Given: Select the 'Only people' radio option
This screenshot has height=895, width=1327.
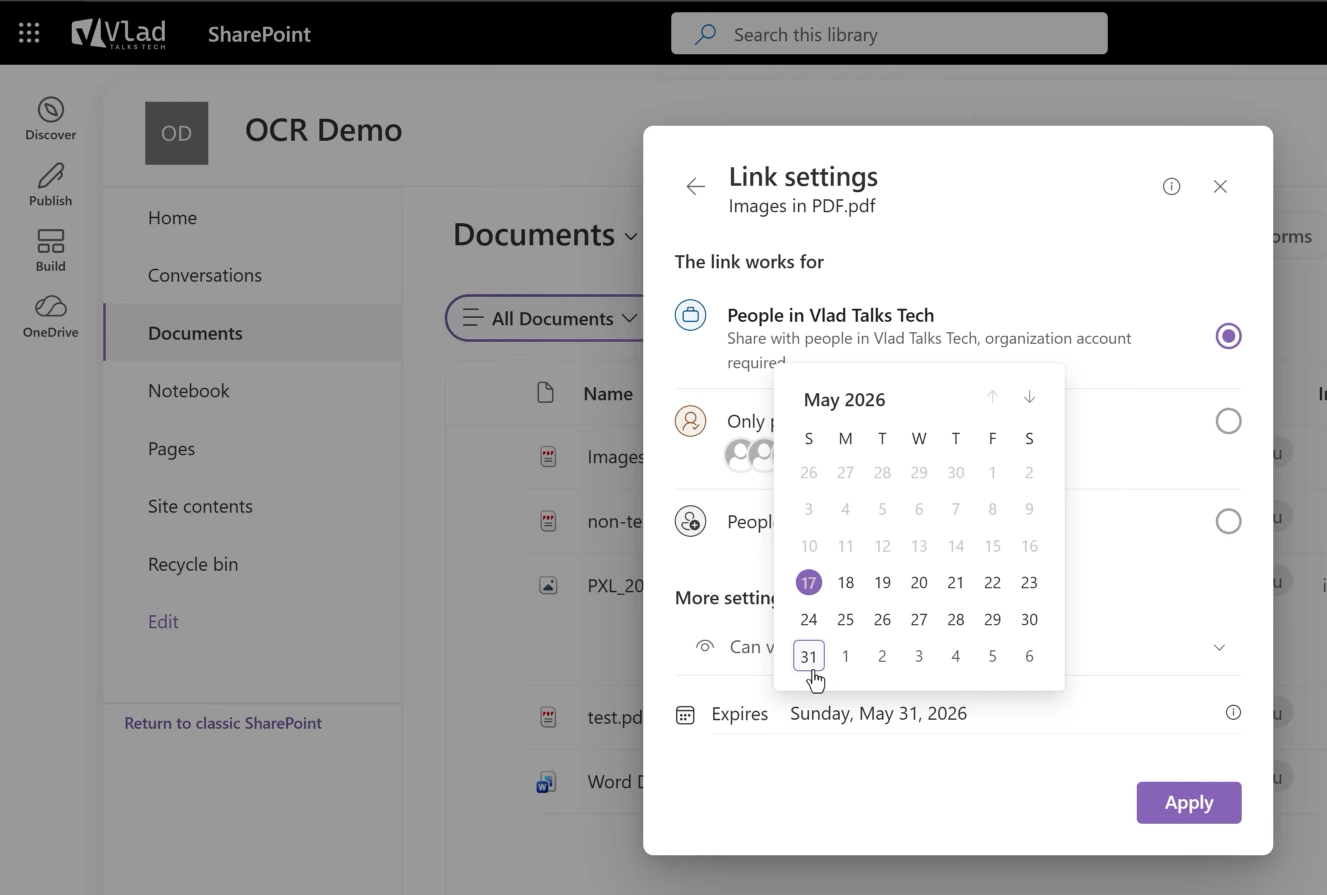Looking at the screenshot, I should pos(1228,421).
